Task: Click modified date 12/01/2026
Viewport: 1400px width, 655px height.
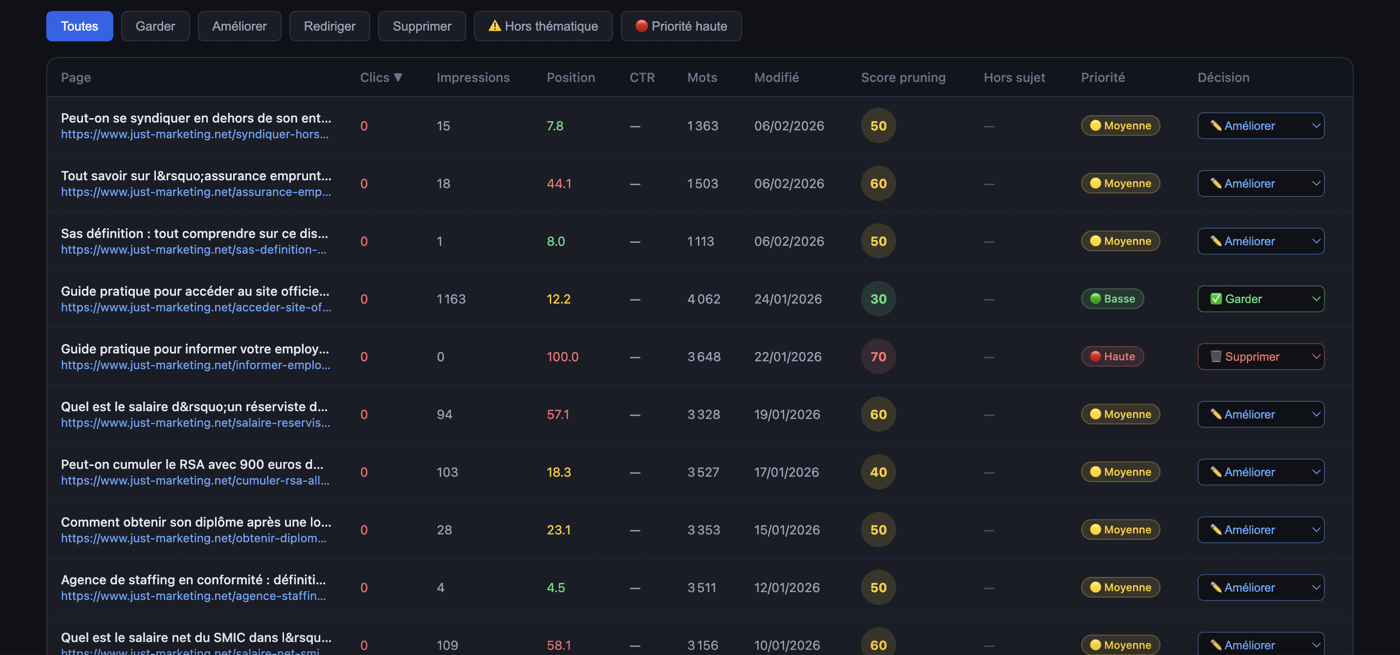Action: pyautogui.click(x=787, y=588)
